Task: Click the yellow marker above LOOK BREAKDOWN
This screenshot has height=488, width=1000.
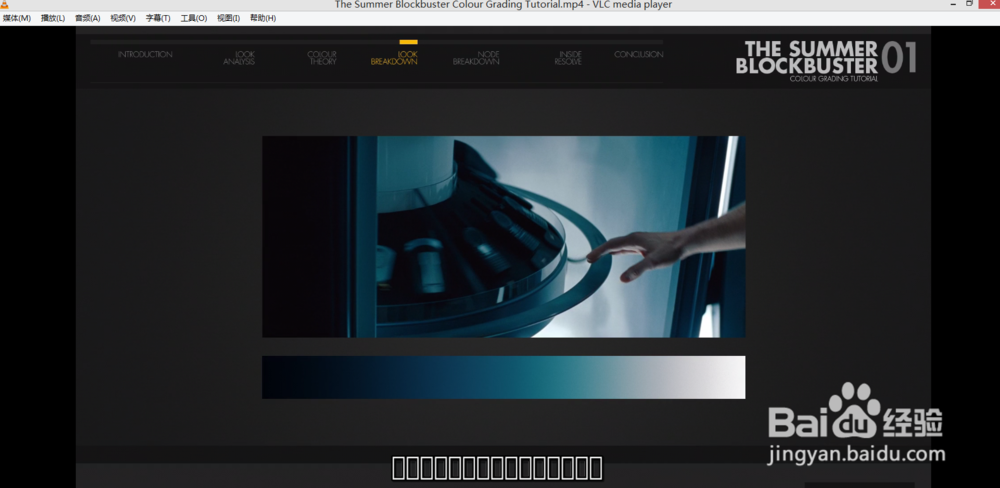Action: coord(409,42)
